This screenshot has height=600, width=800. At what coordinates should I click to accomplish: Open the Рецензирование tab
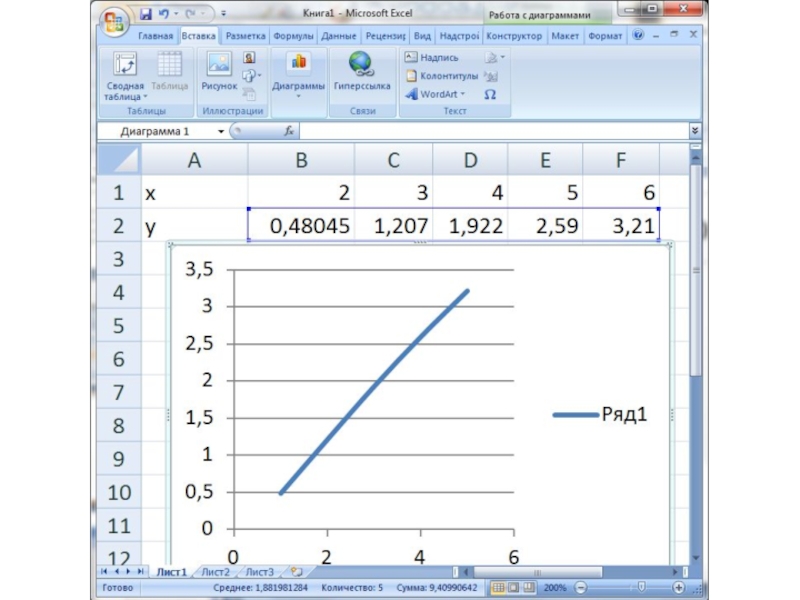coord(385,36)
